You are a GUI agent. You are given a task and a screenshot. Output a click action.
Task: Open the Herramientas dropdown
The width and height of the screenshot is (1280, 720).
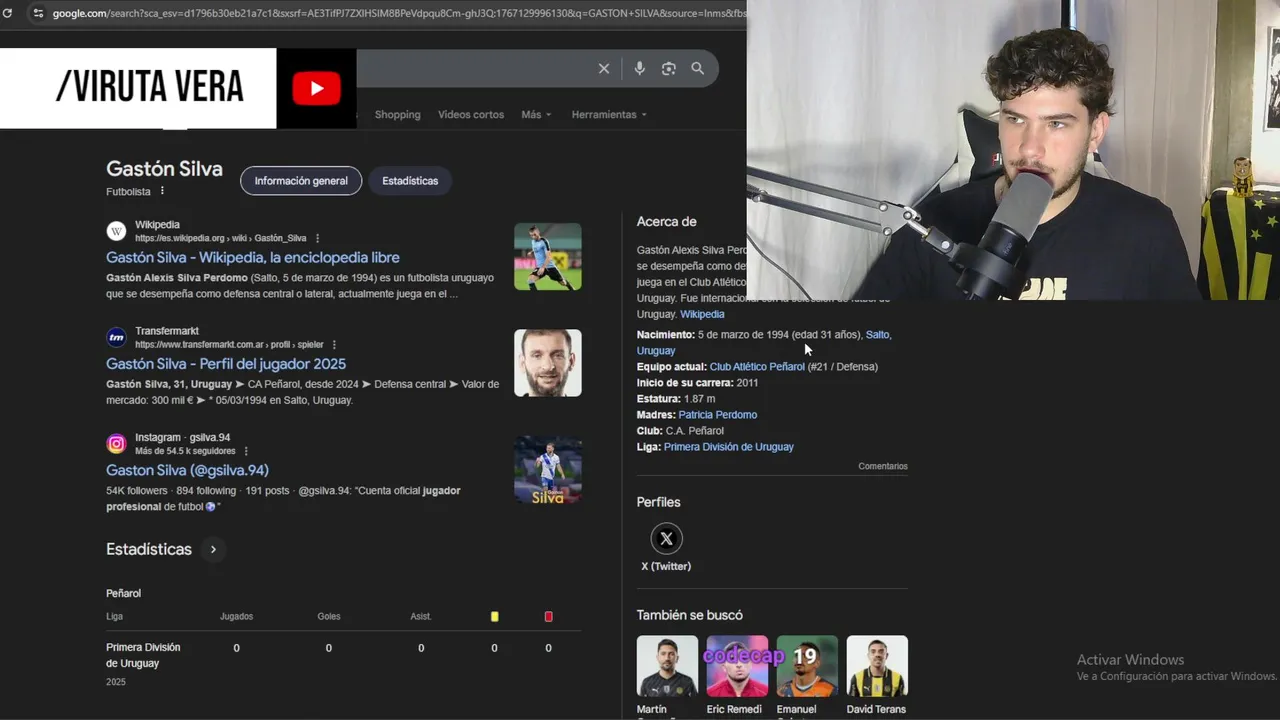609,114
